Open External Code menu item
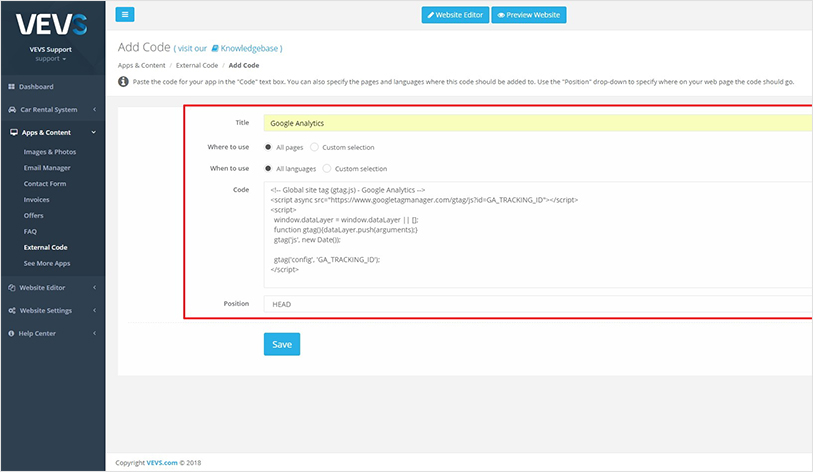 (46, 247)
